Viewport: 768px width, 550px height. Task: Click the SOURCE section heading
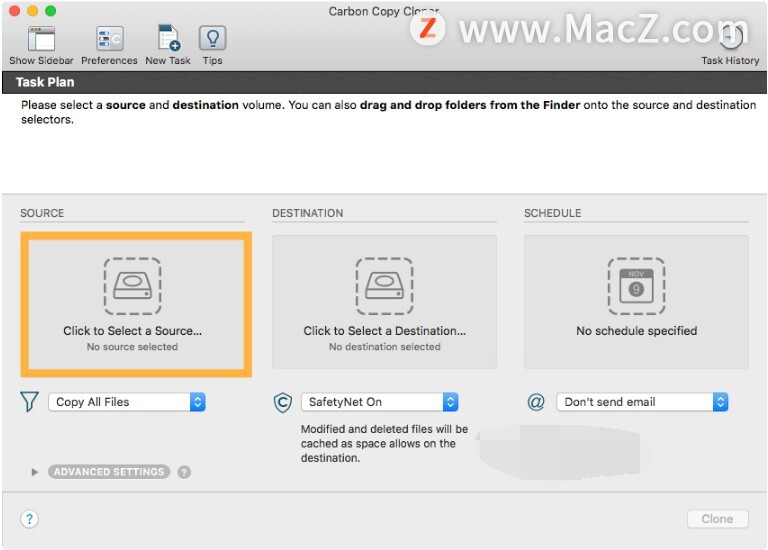[42, 213]
